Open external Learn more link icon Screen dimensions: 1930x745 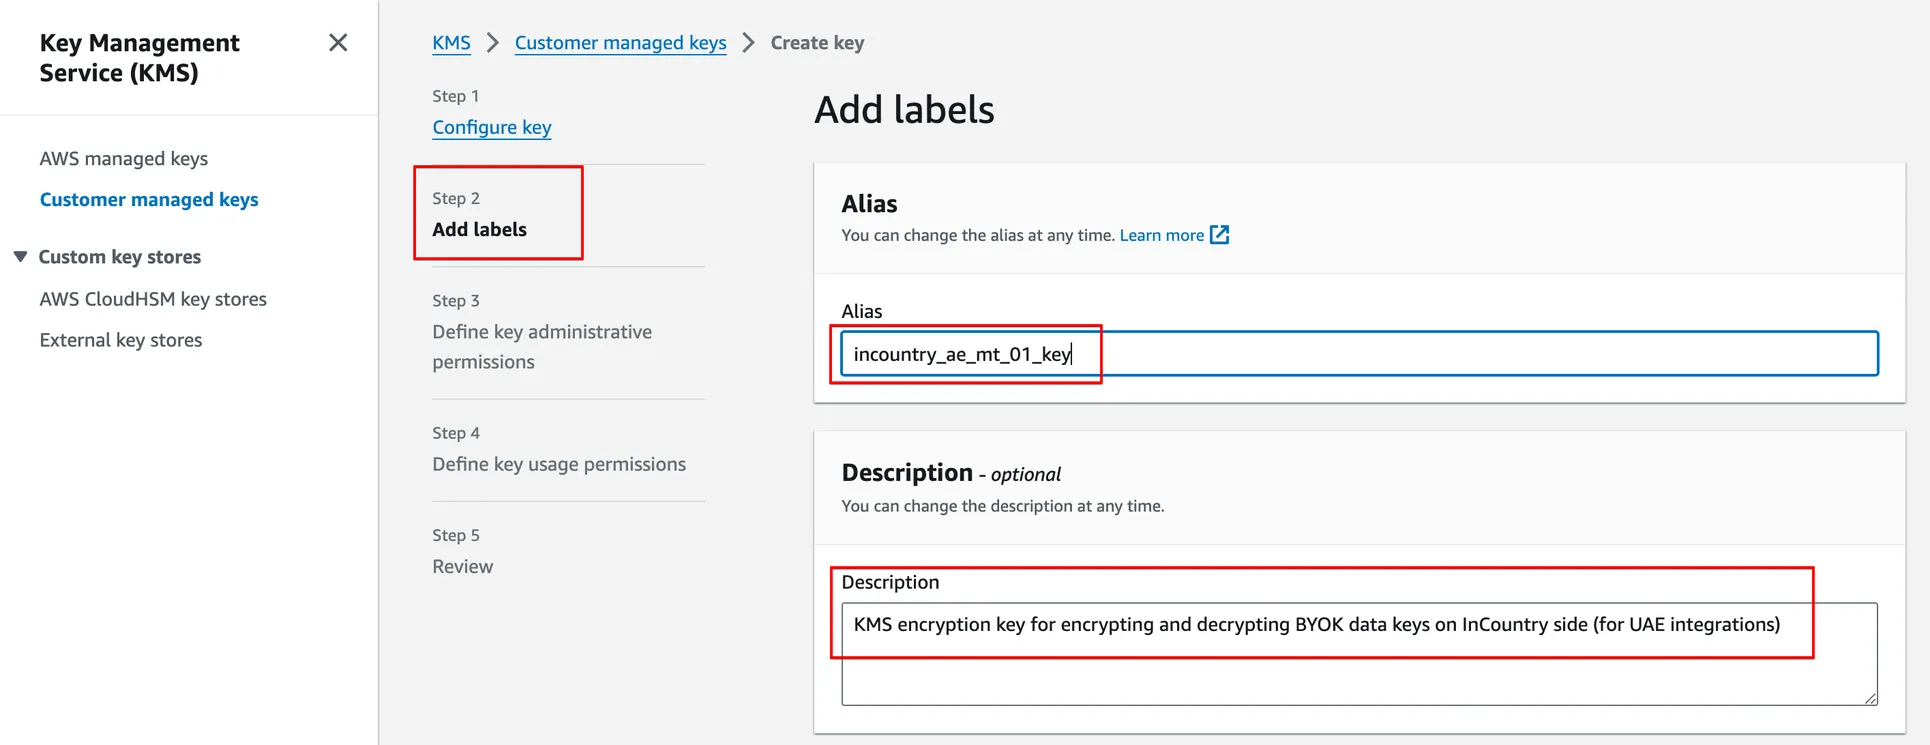pos(1219,235)
